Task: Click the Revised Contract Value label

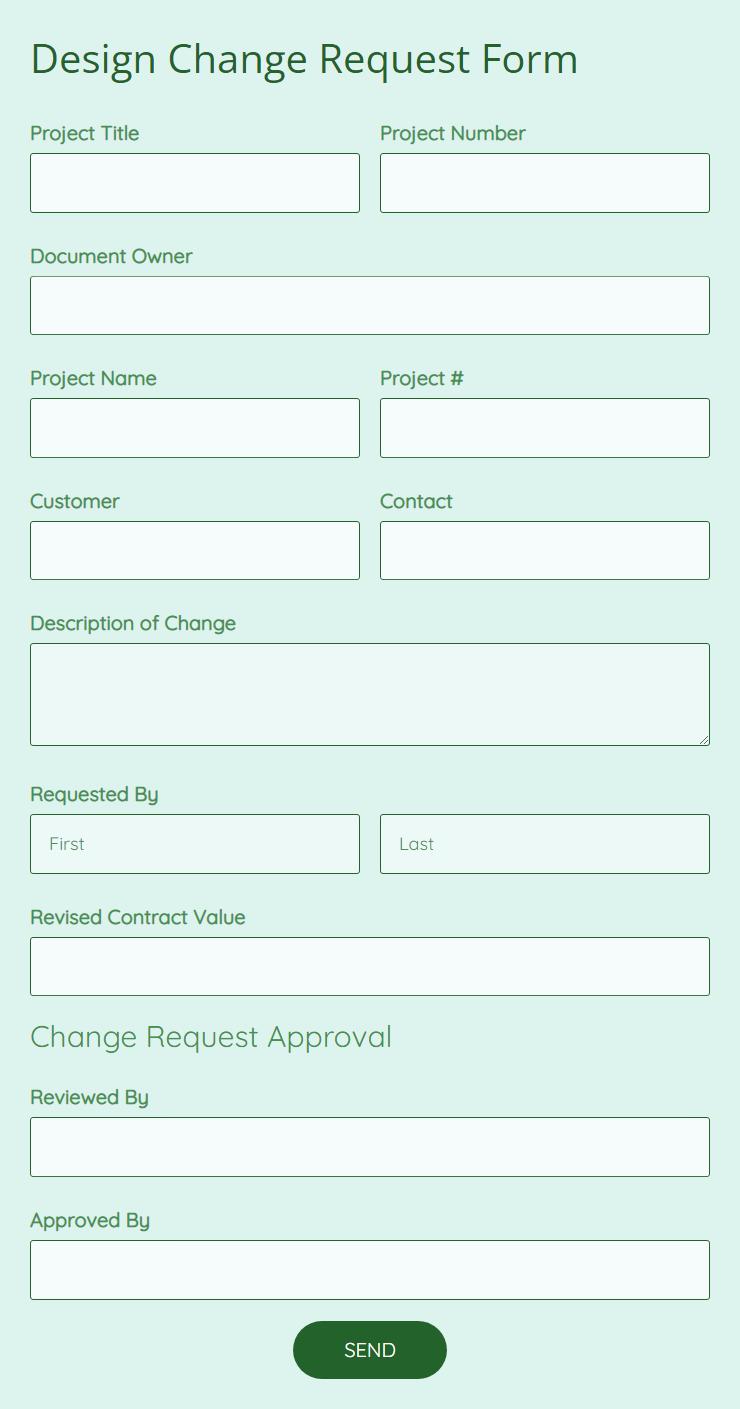Action: pos(138,917)
